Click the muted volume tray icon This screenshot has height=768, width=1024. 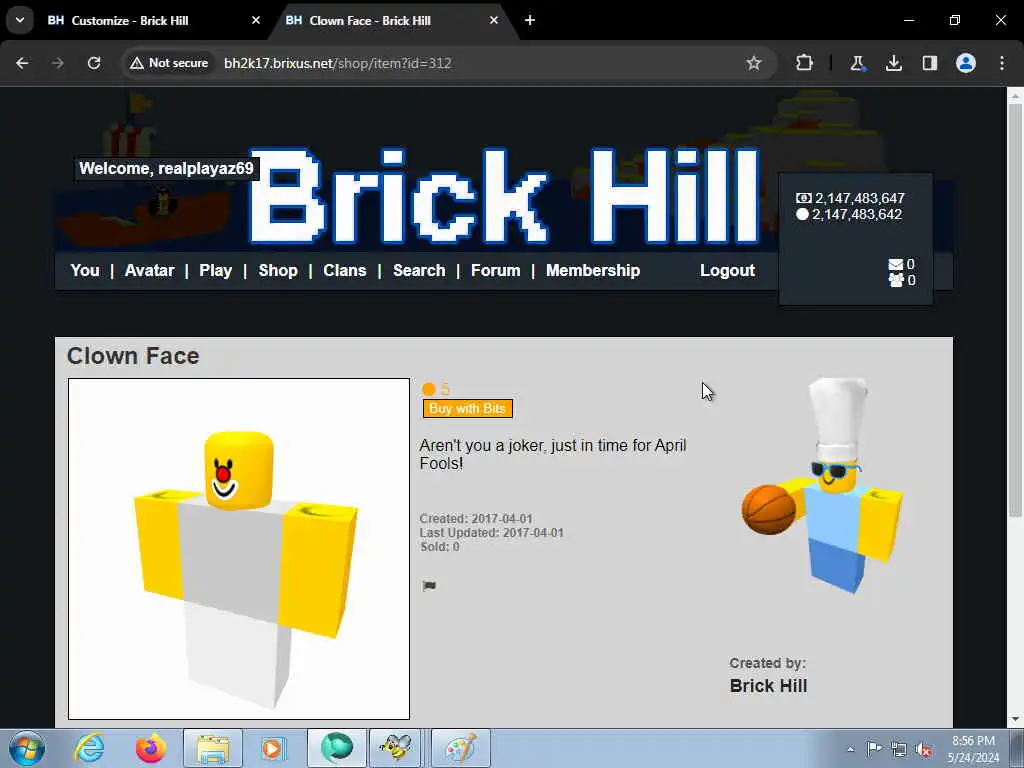point(923,750)
